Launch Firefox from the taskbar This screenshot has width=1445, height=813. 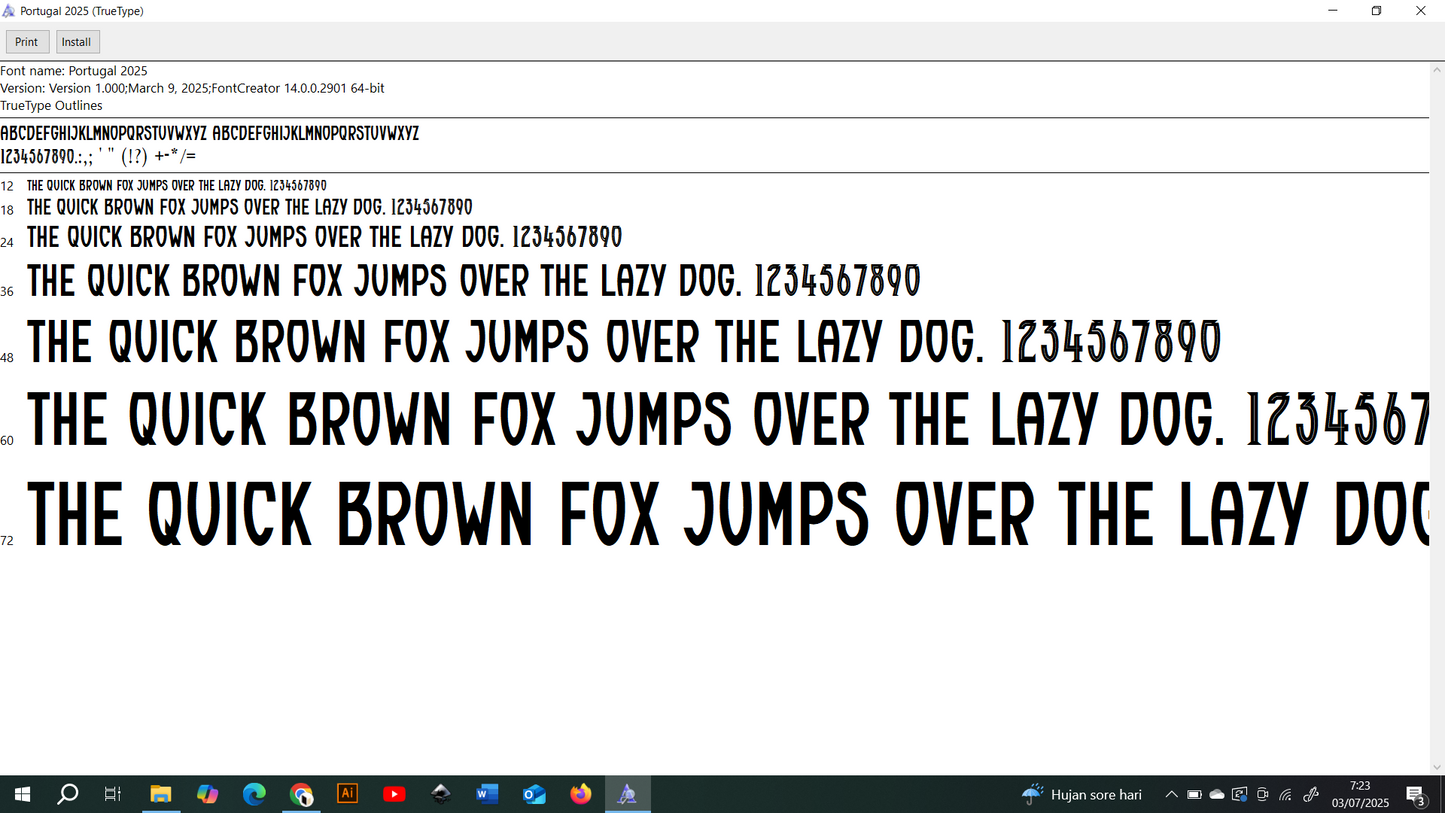click(581, 795)
